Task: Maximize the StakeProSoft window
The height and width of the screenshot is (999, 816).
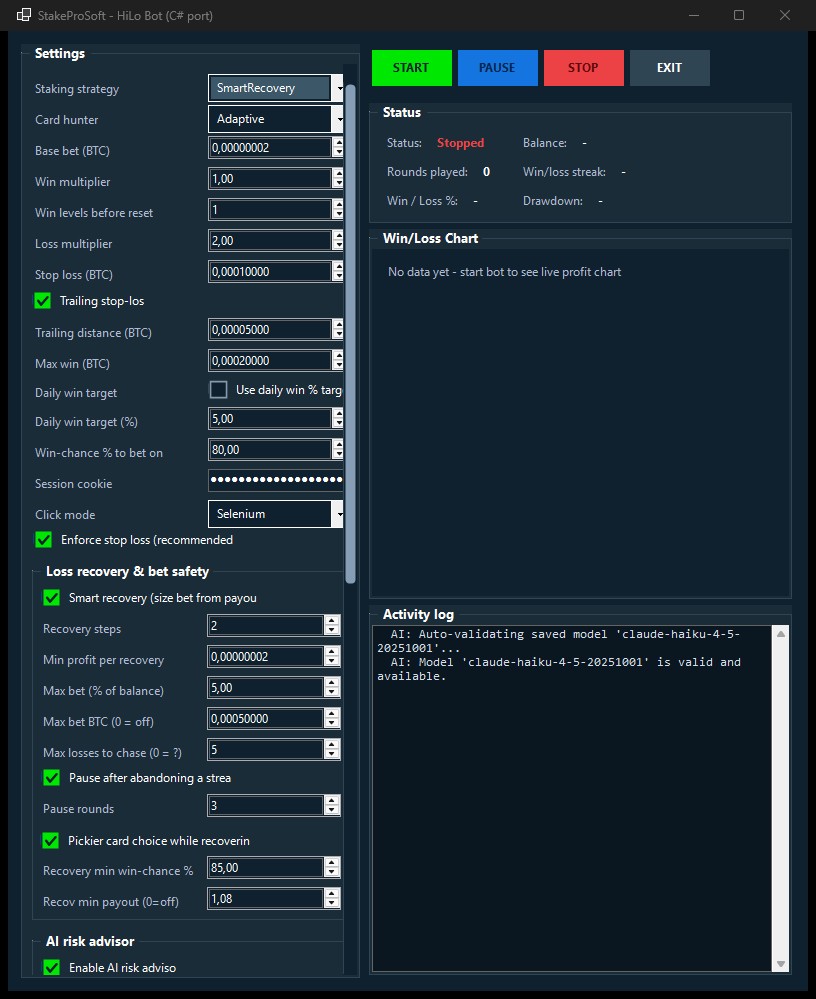Action: click(739, 15)
